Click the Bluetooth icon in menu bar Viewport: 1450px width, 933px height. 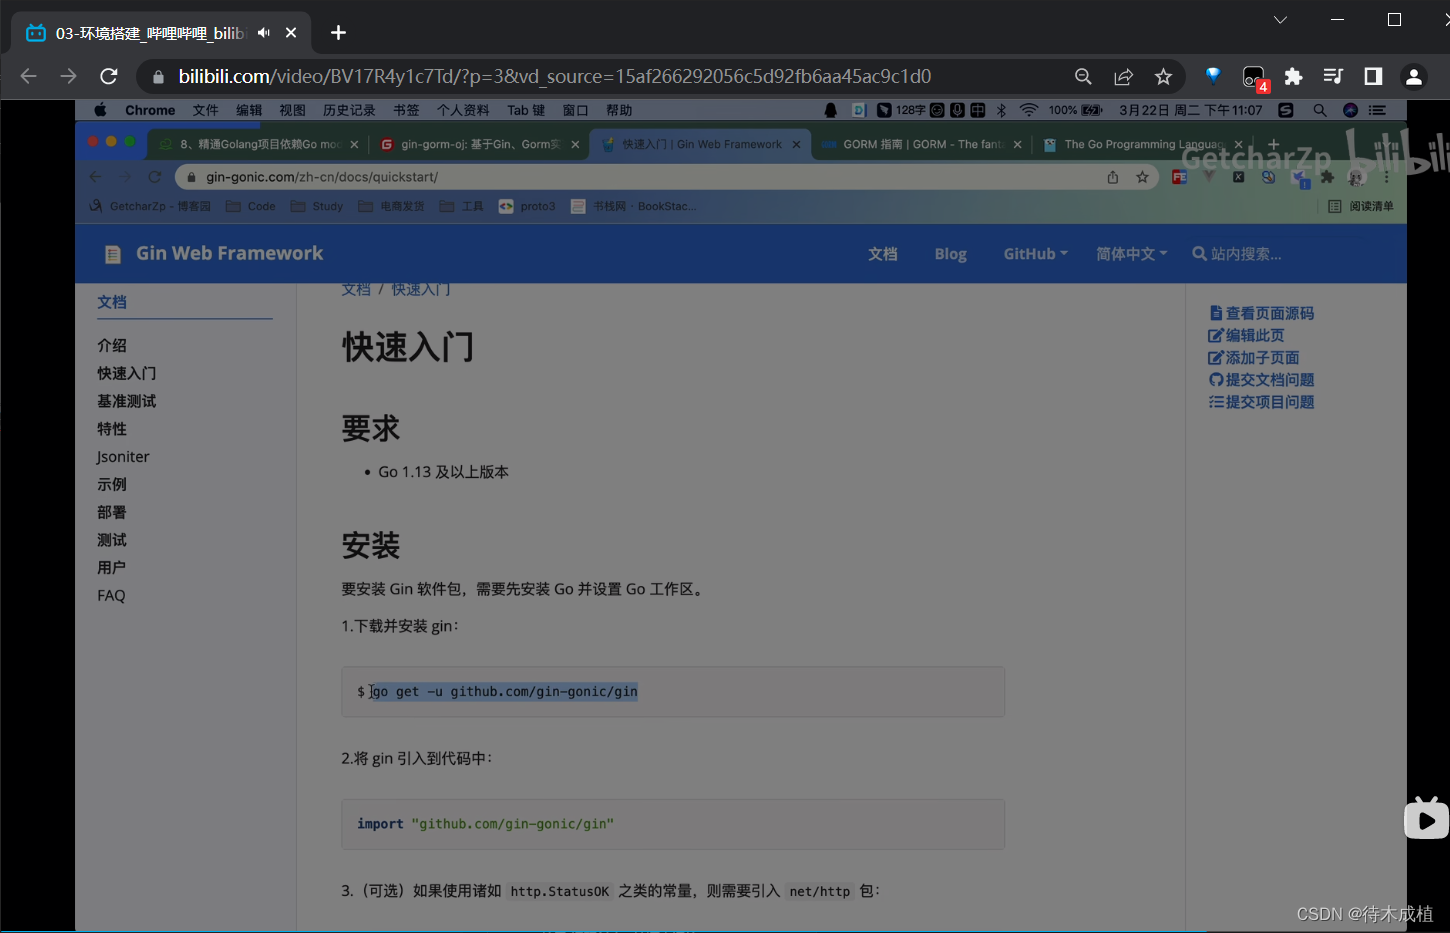[x=1001, y=110]
